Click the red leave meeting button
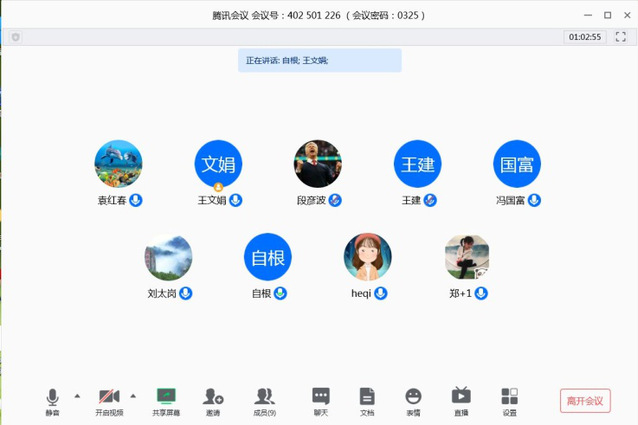The height and width of the screenshot is (425, 638). (585, 401)
